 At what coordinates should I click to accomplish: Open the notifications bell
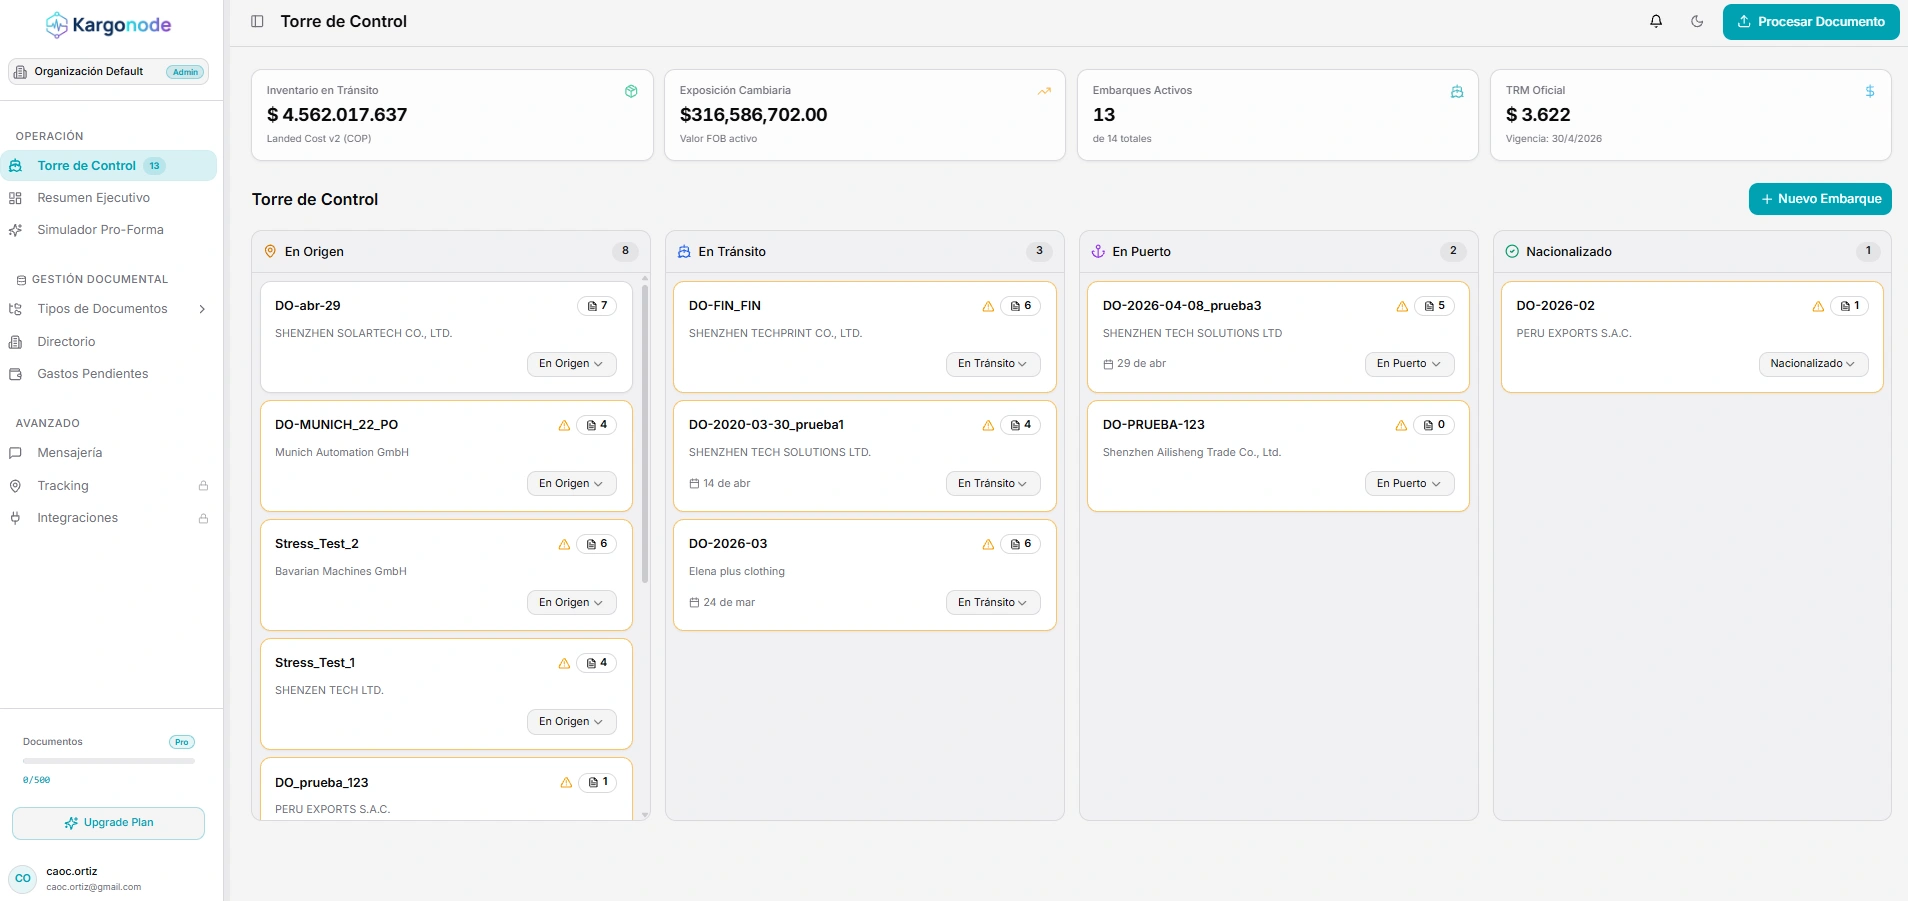1656,21
